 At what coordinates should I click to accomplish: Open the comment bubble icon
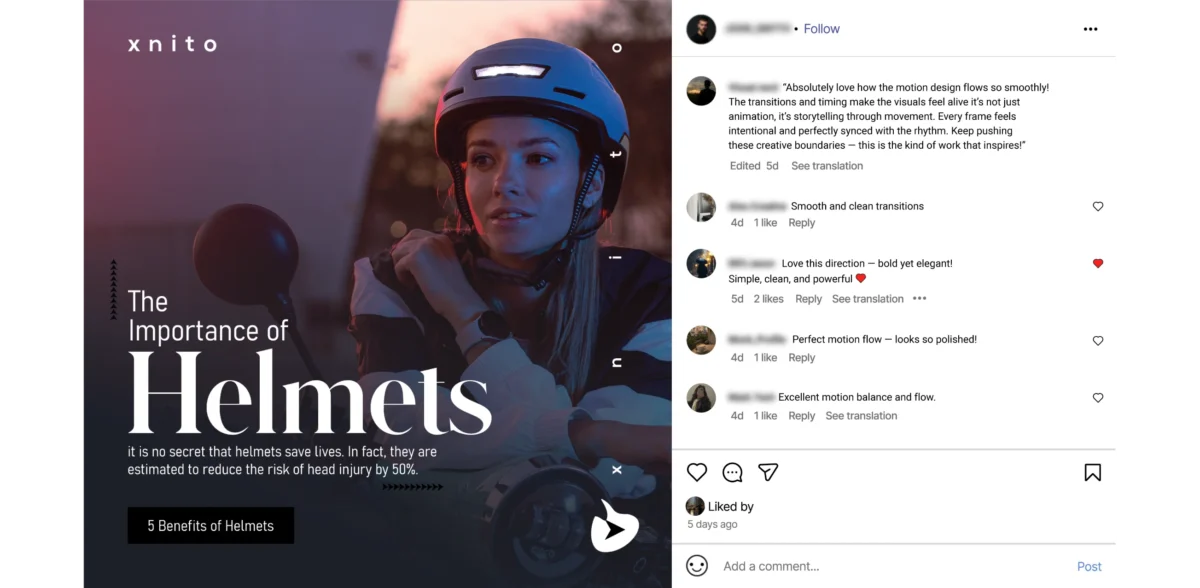pyautogui.click(x=733, y=472)
